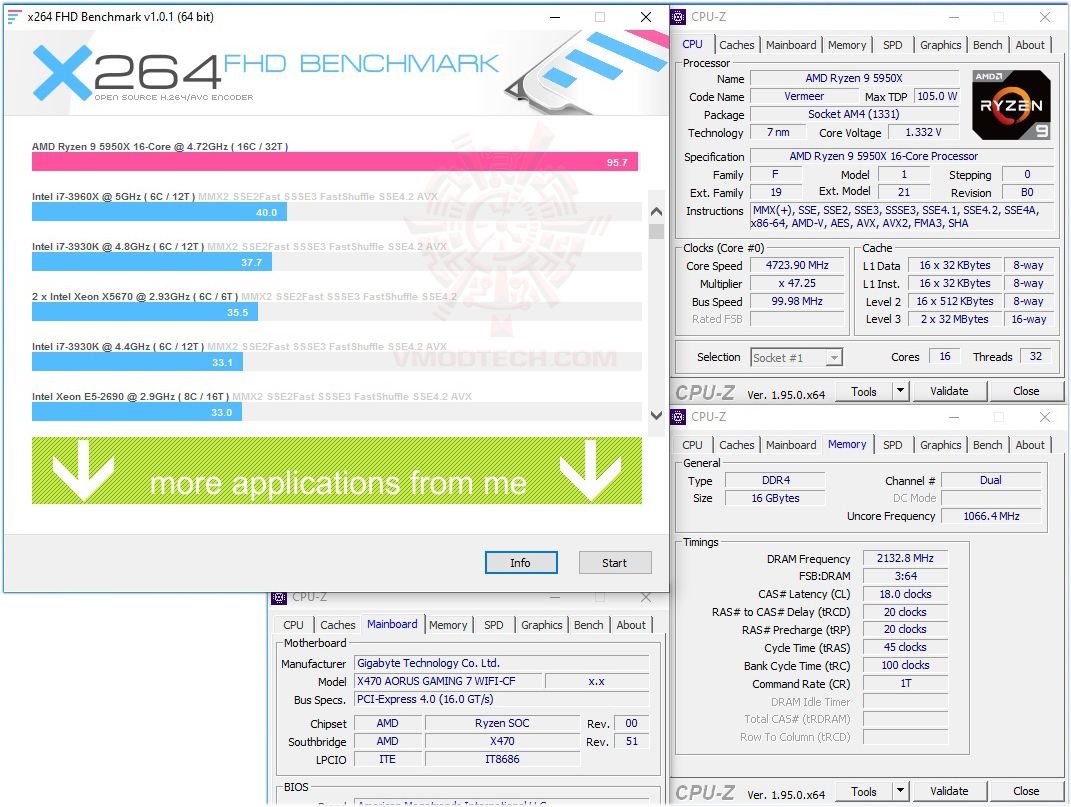Click the X264 logo in the benchmark header

(x=128, y=72)
